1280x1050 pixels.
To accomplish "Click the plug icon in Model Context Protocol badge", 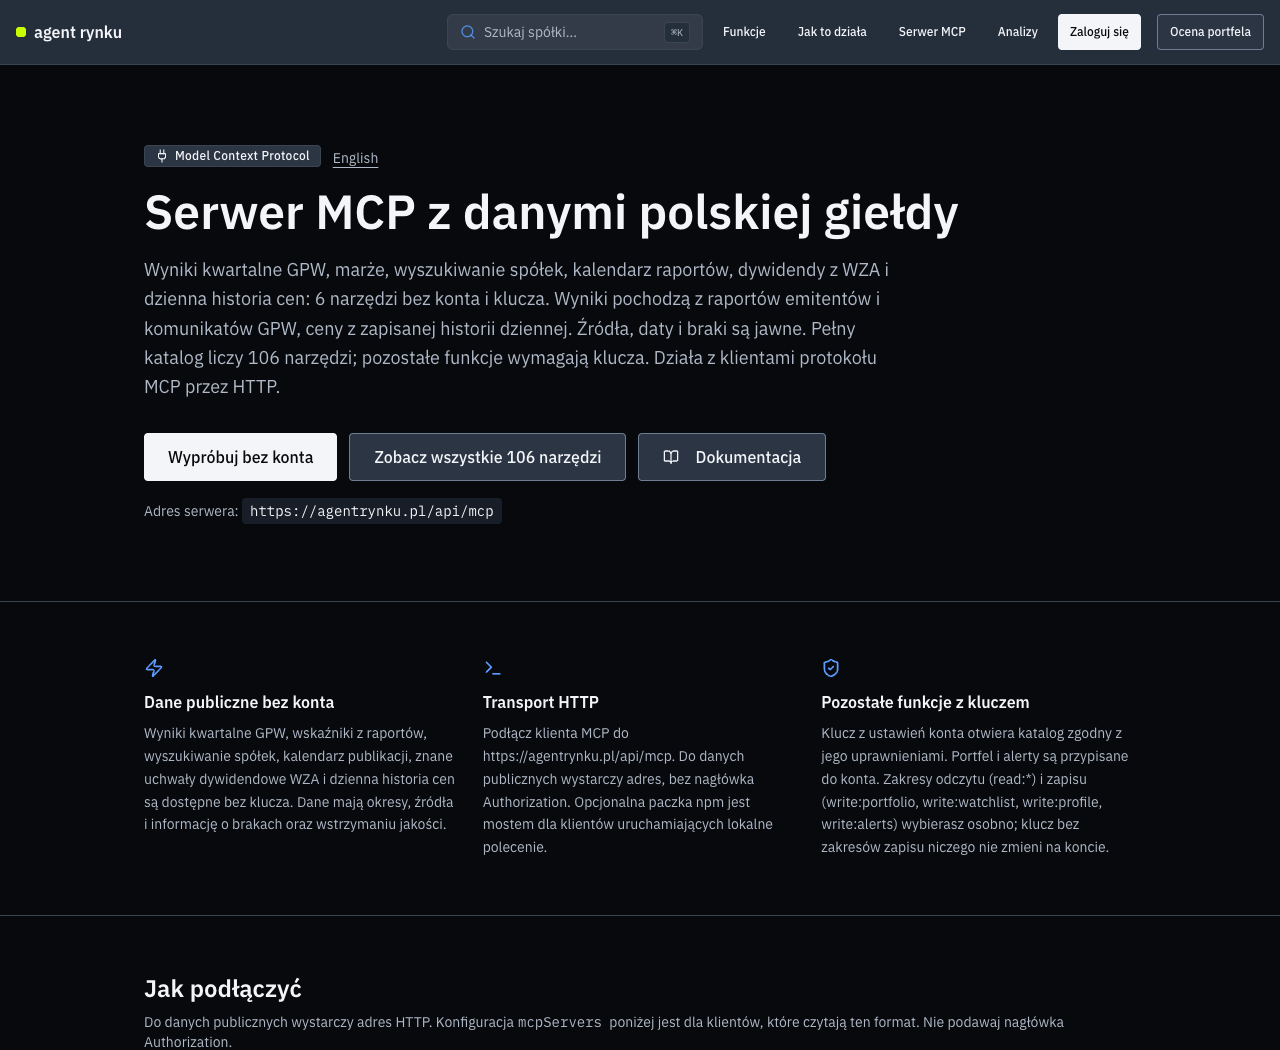I will [162, 156].
